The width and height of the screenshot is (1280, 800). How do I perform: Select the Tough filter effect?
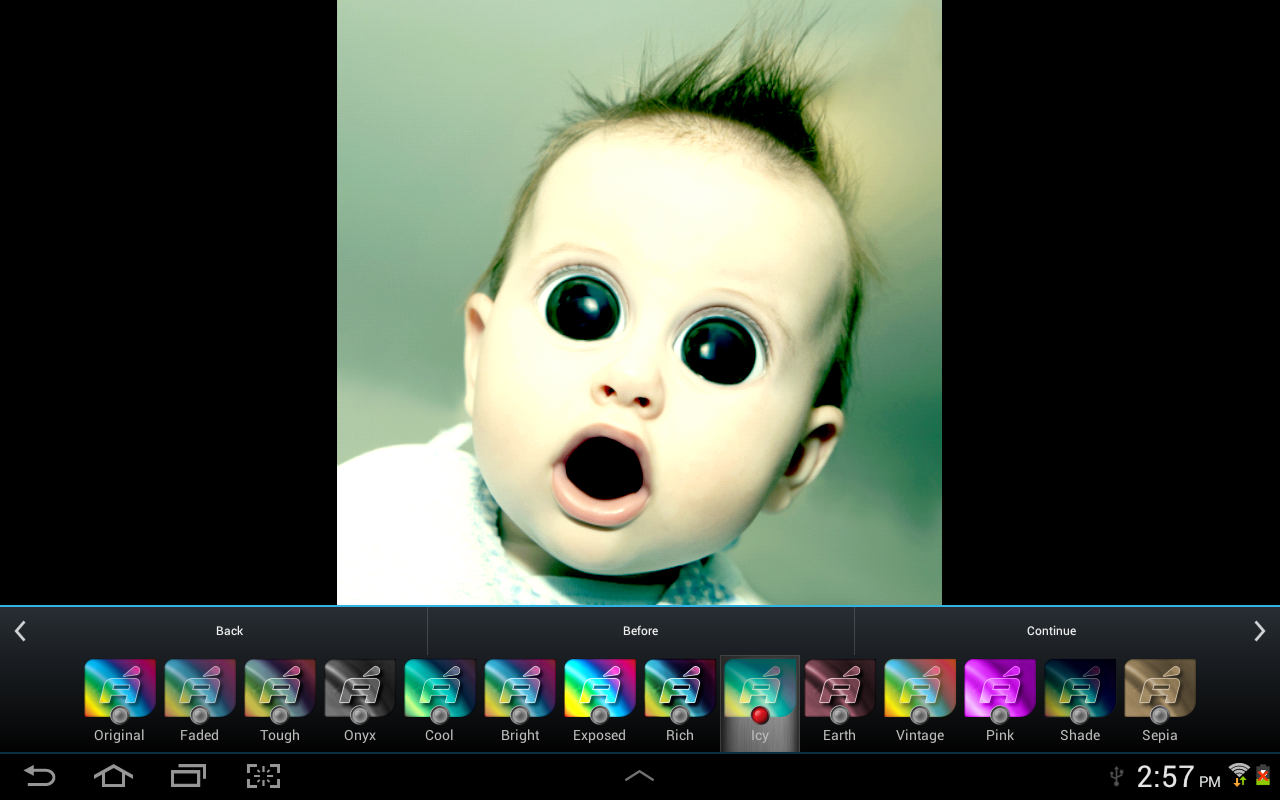tap(279, 690)
